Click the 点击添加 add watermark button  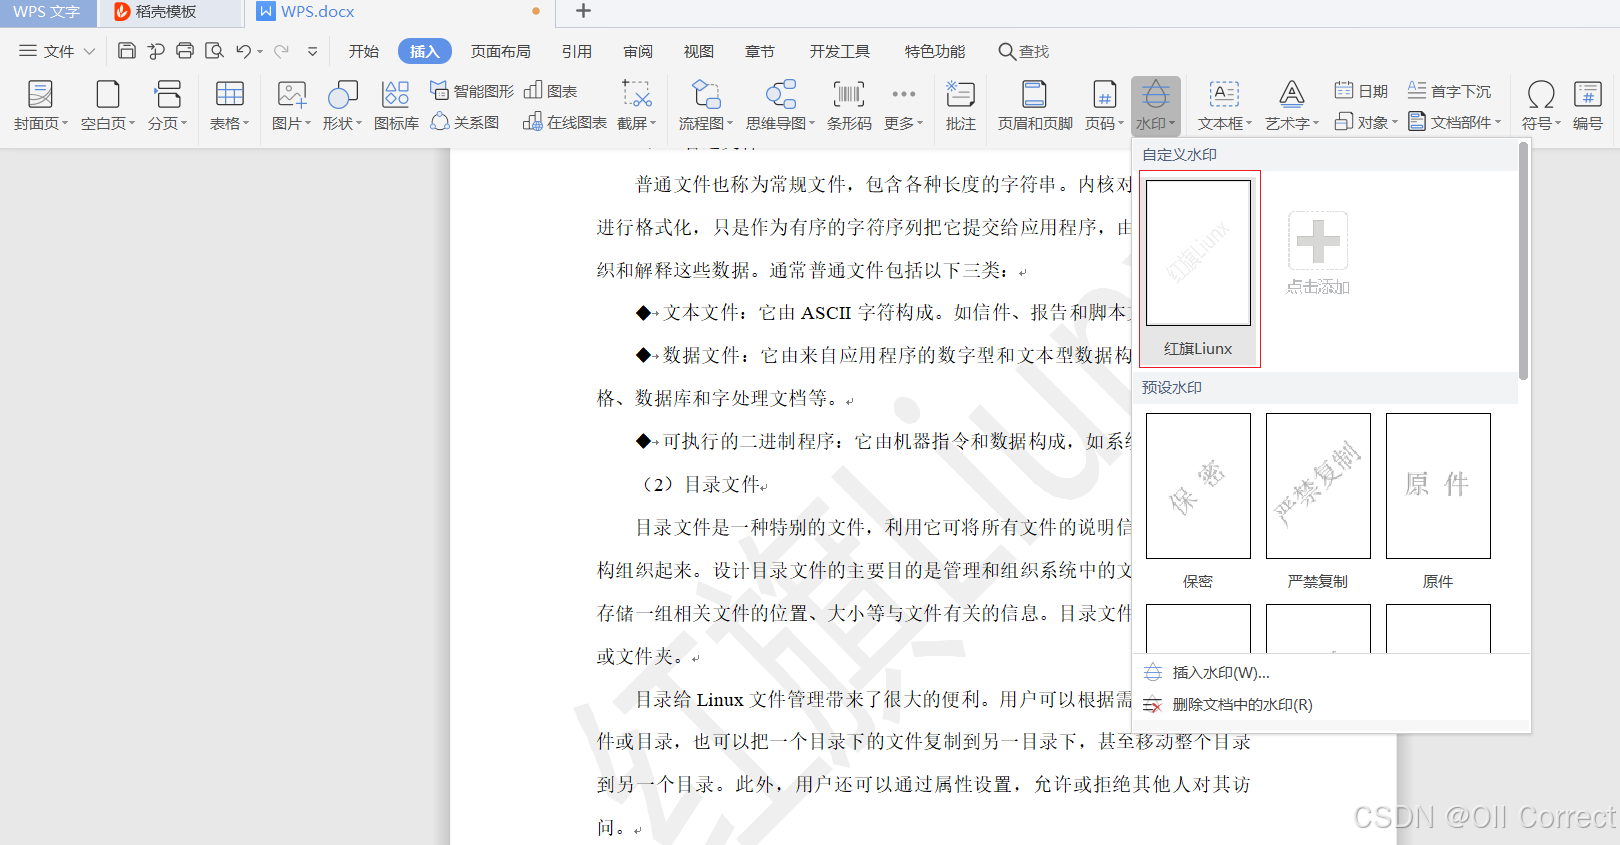pyautogui.click(x=1318, y=253)
